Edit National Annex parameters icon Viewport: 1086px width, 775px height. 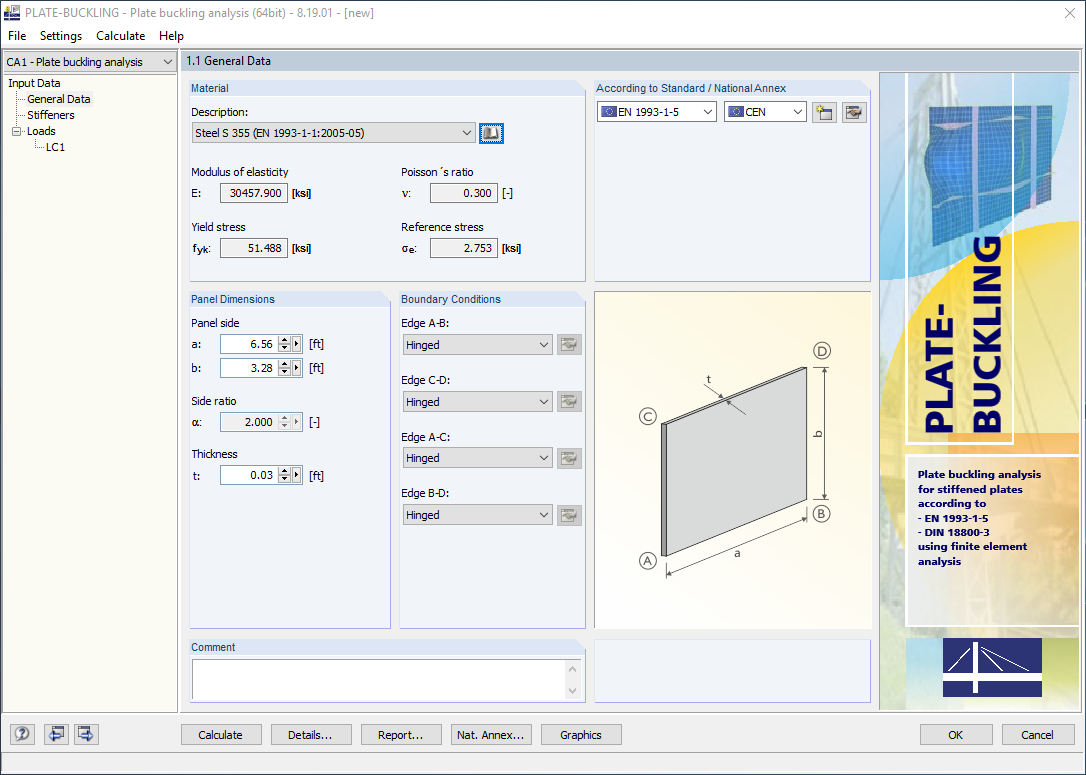tap(853, 111)
